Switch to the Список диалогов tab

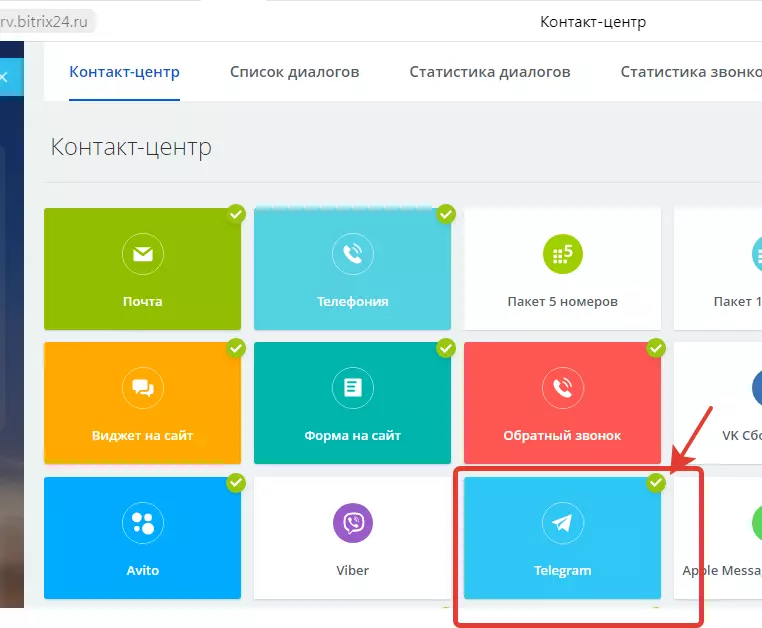click(x=294, y=72)
